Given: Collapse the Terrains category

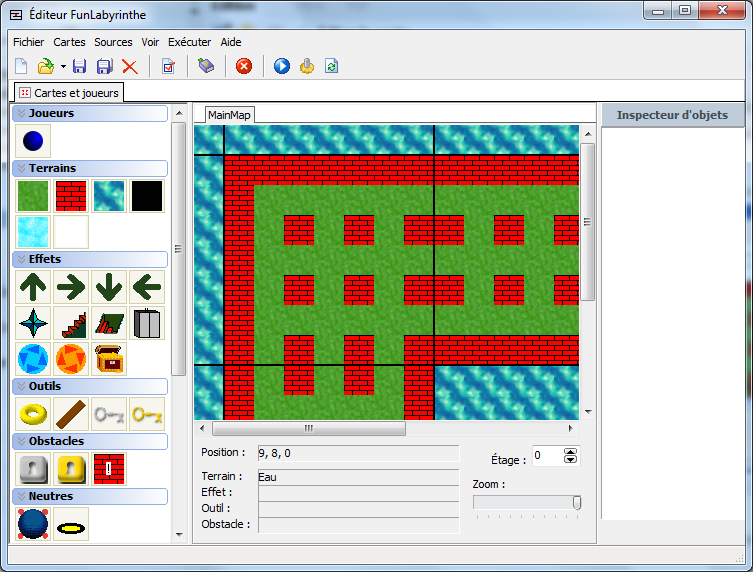Looking at the screenshot, I should (x=21, y=168).
